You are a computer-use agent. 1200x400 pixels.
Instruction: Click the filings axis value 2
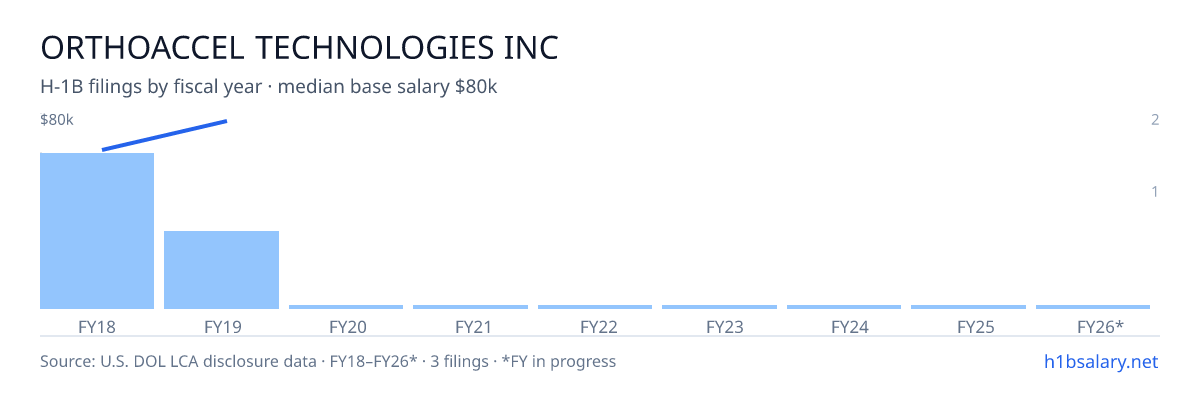point(1155,120)
